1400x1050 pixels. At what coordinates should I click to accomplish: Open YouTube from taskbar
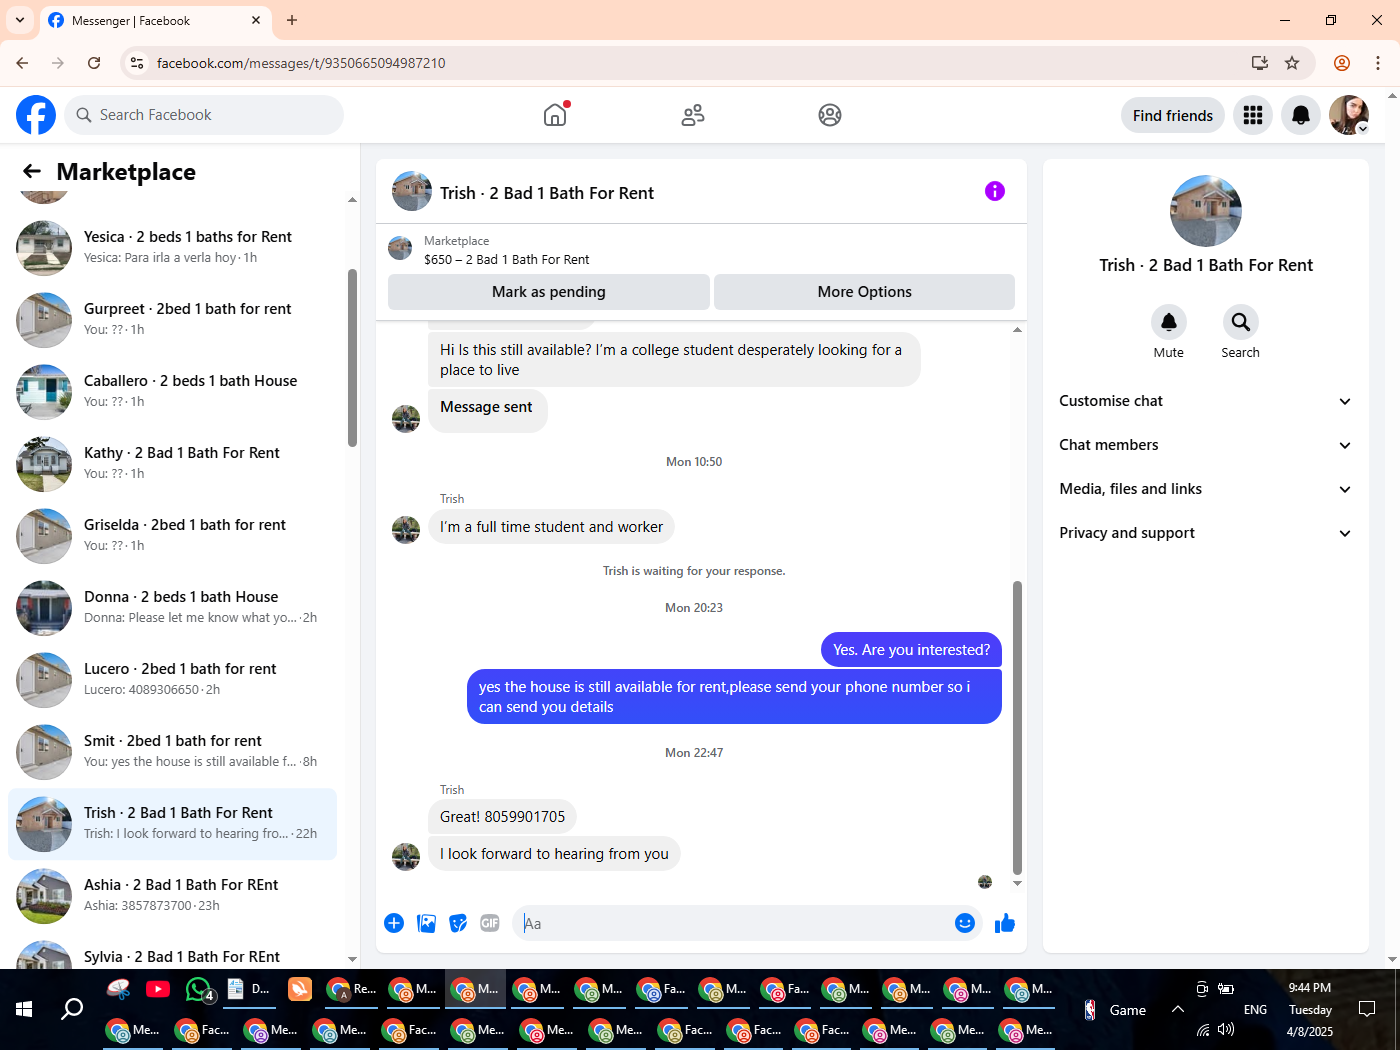click(x=158, y=989)
